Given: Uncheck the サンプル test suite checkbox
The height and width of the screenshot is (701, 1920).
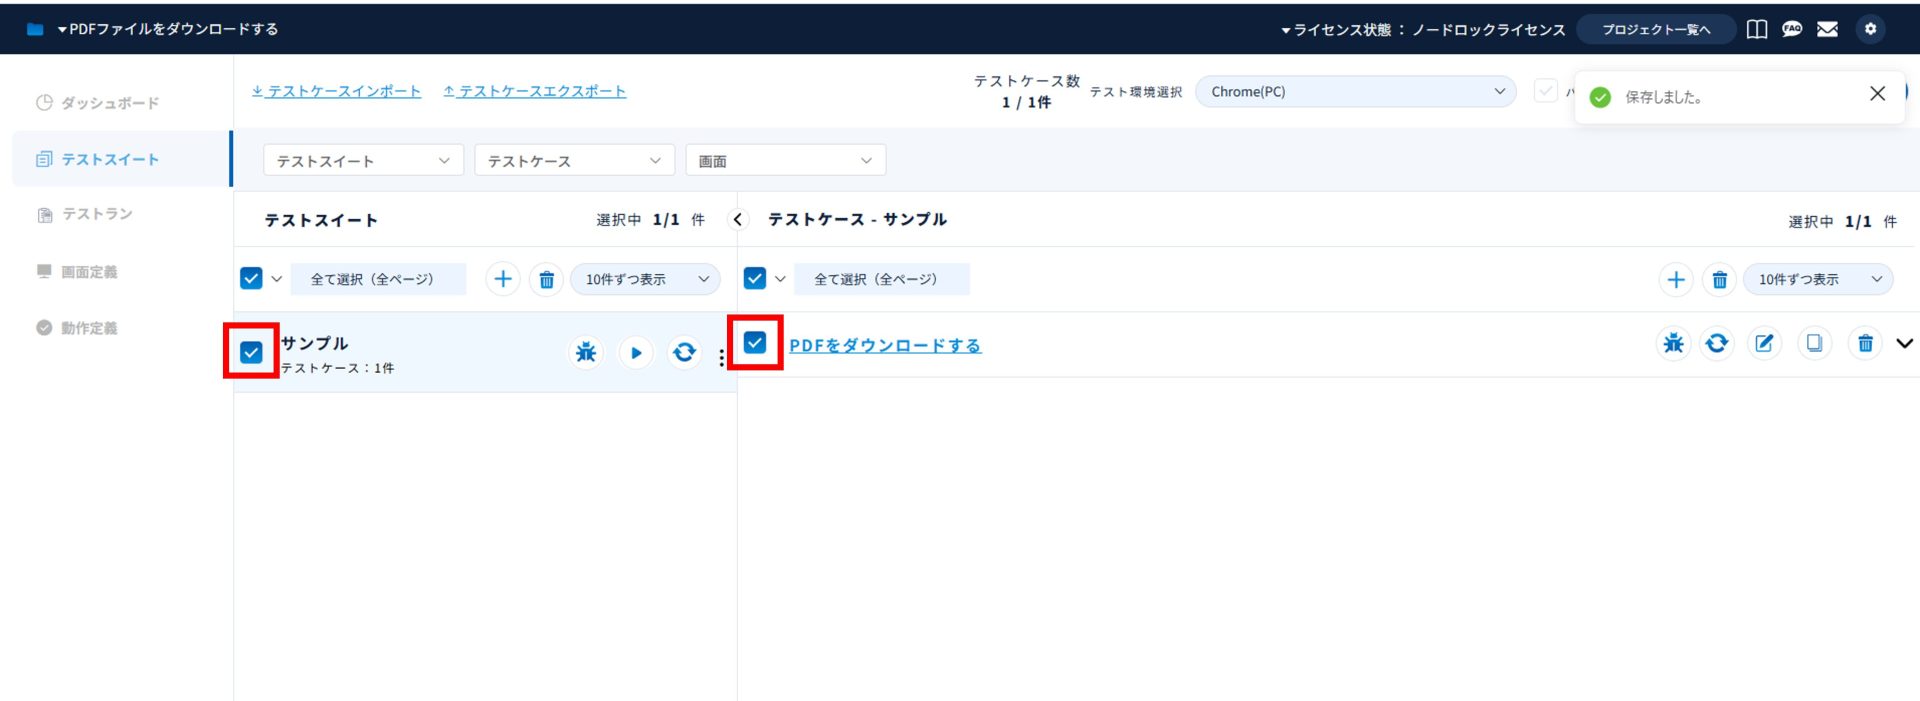Looking at the screenshot, I should tap(251, 352).
